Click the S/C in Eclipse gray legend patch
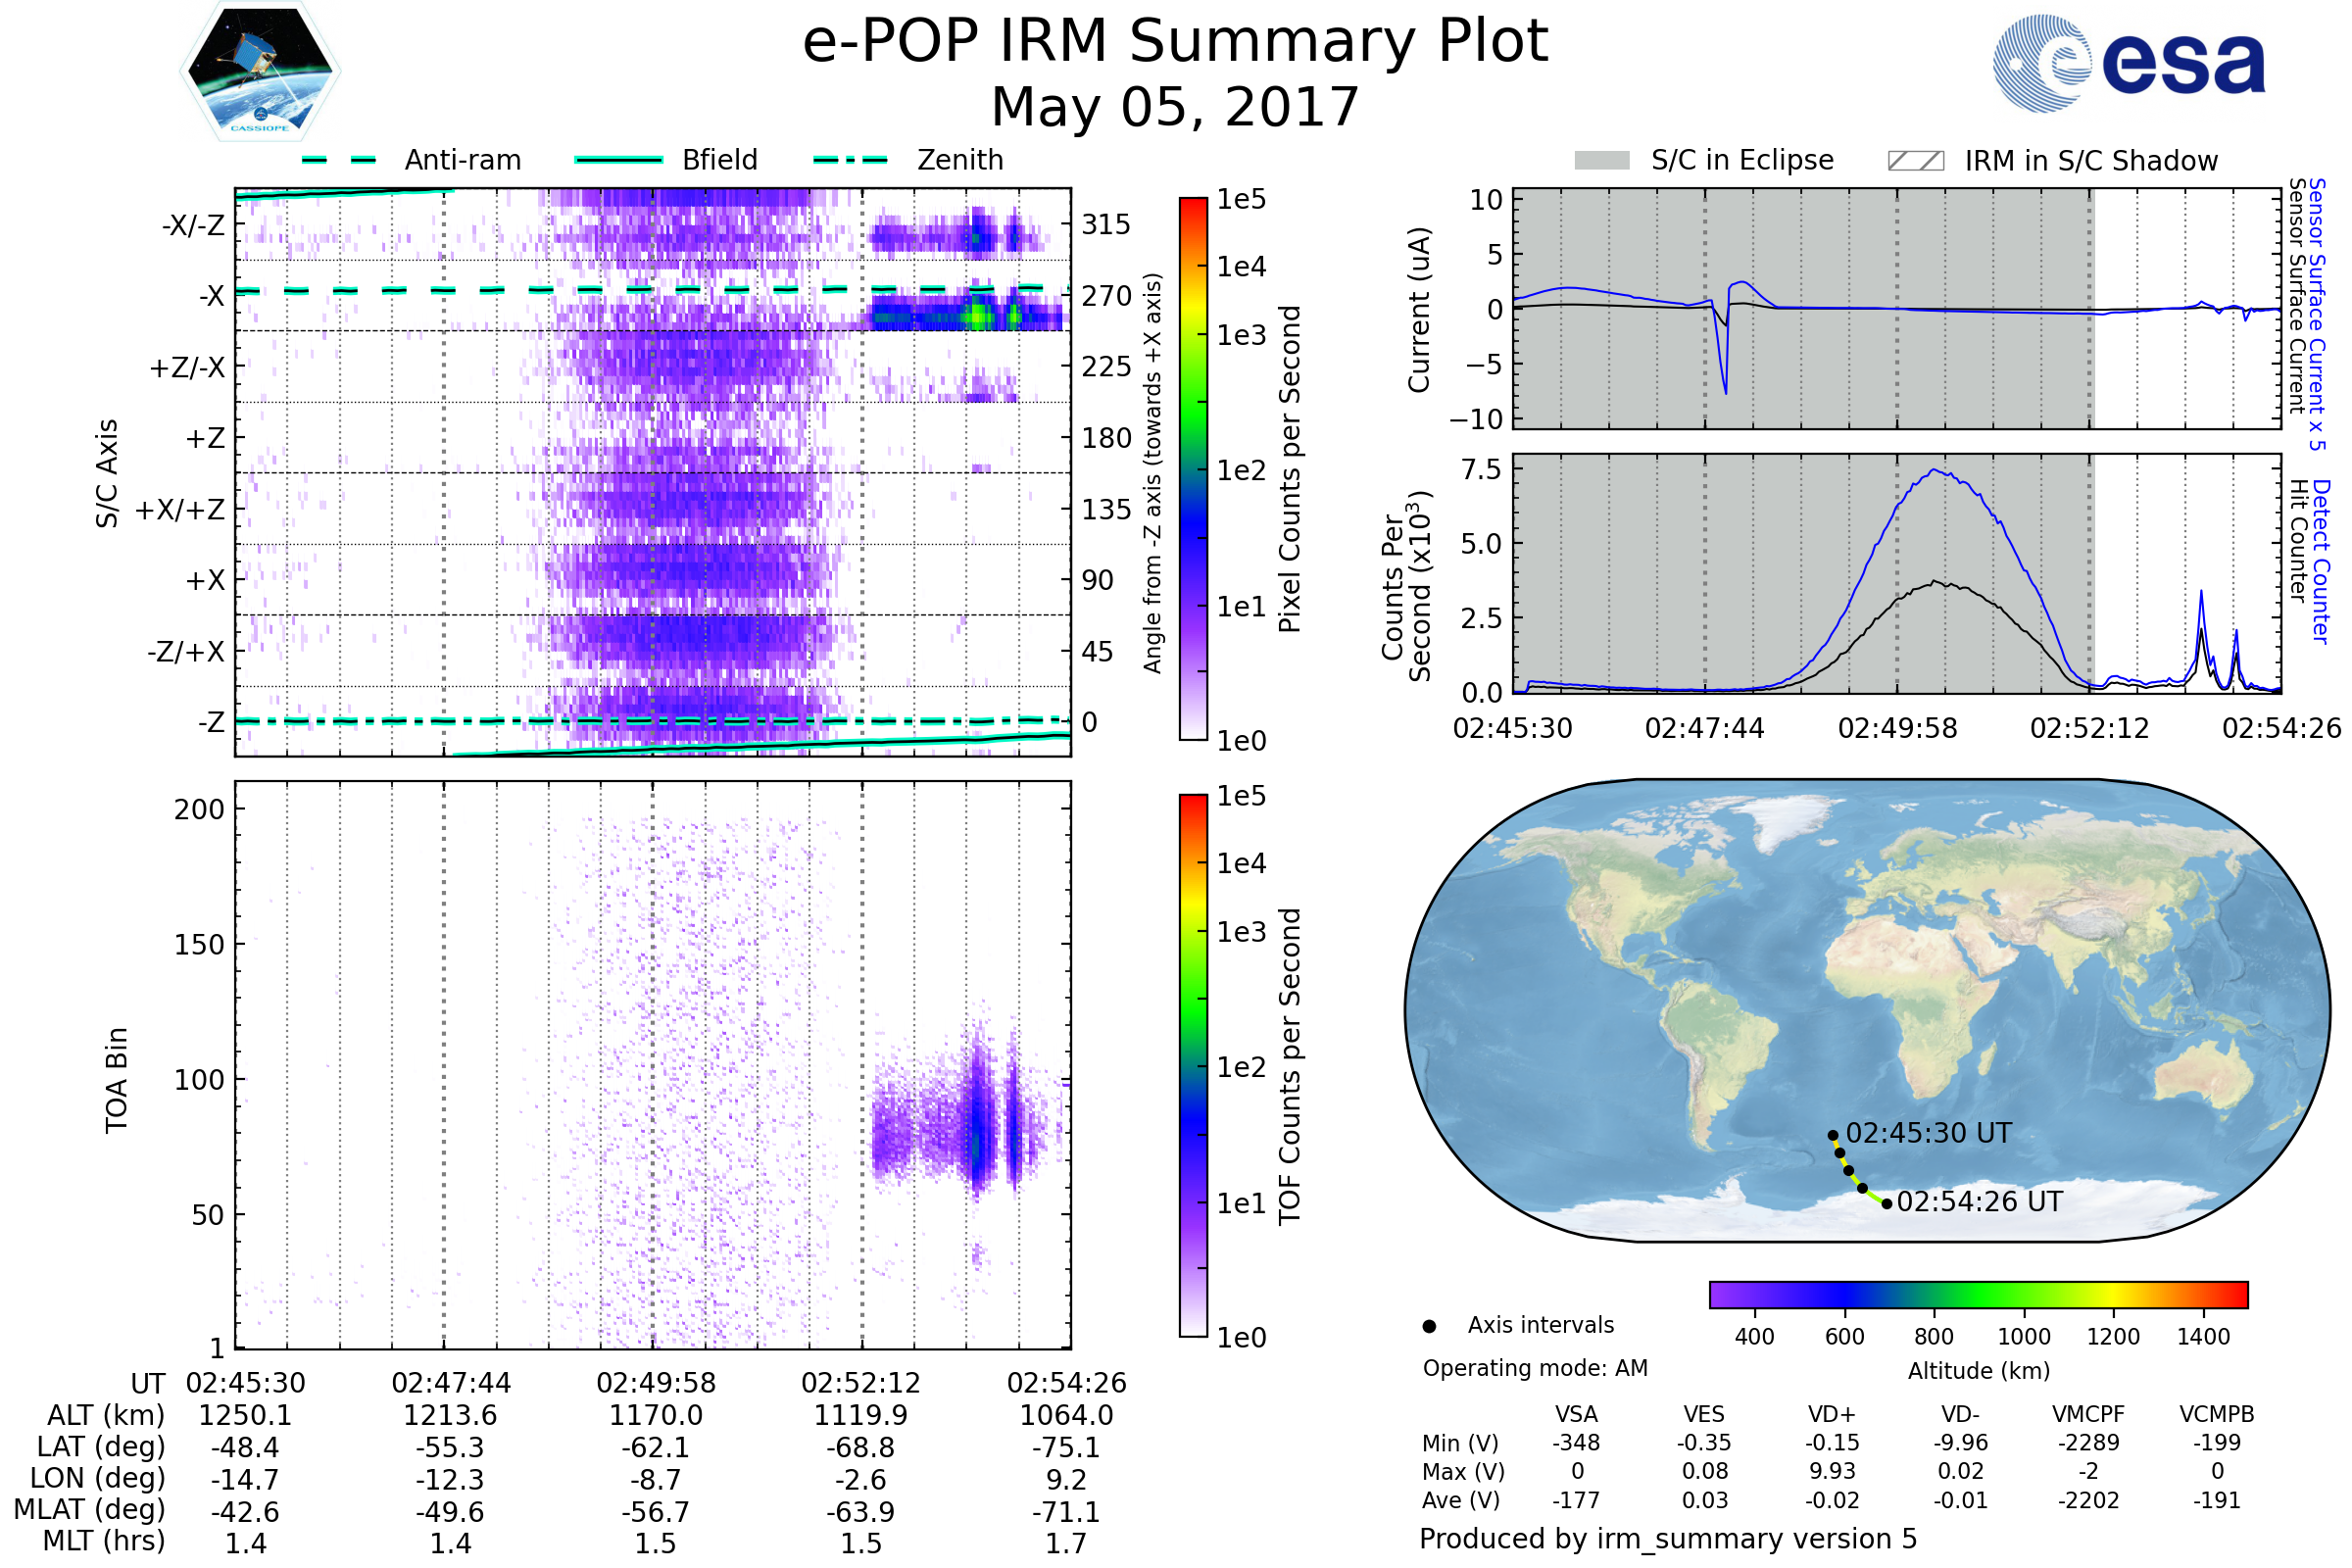Screen dimensions: 2352x1568 (x=1602, y=161)
